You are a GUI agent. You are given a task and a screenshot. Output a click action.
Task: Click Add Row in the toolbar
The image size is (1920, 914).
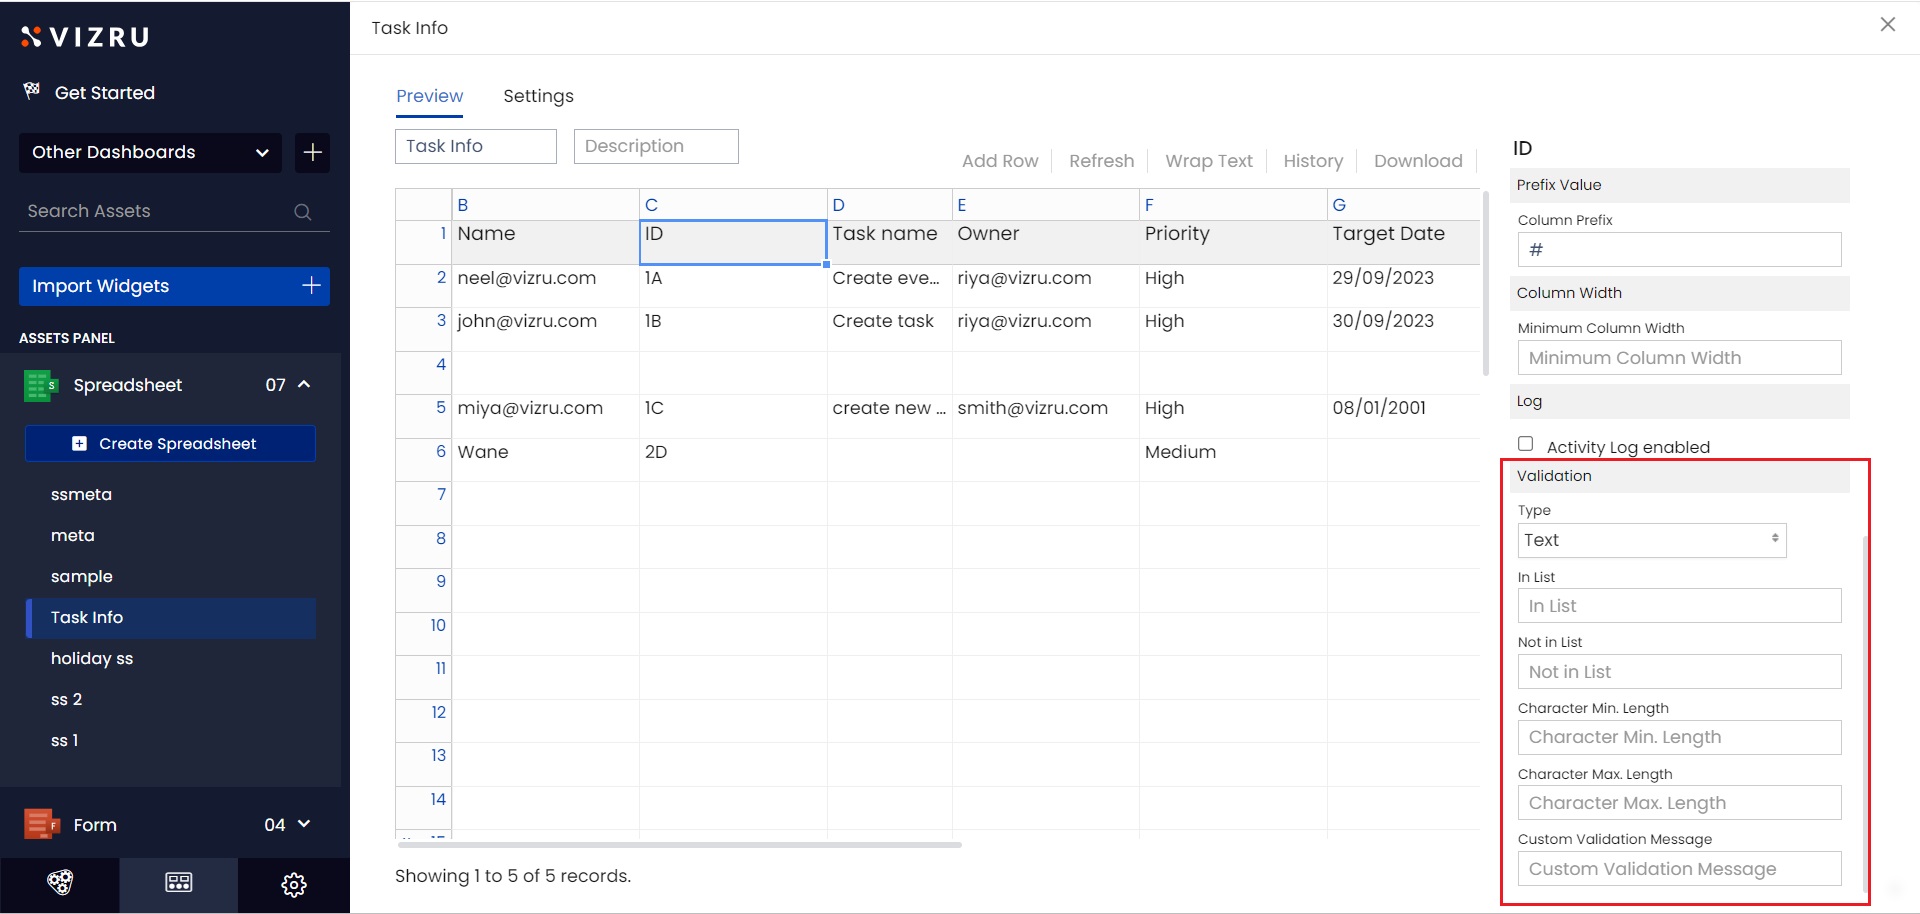point(999,161)
